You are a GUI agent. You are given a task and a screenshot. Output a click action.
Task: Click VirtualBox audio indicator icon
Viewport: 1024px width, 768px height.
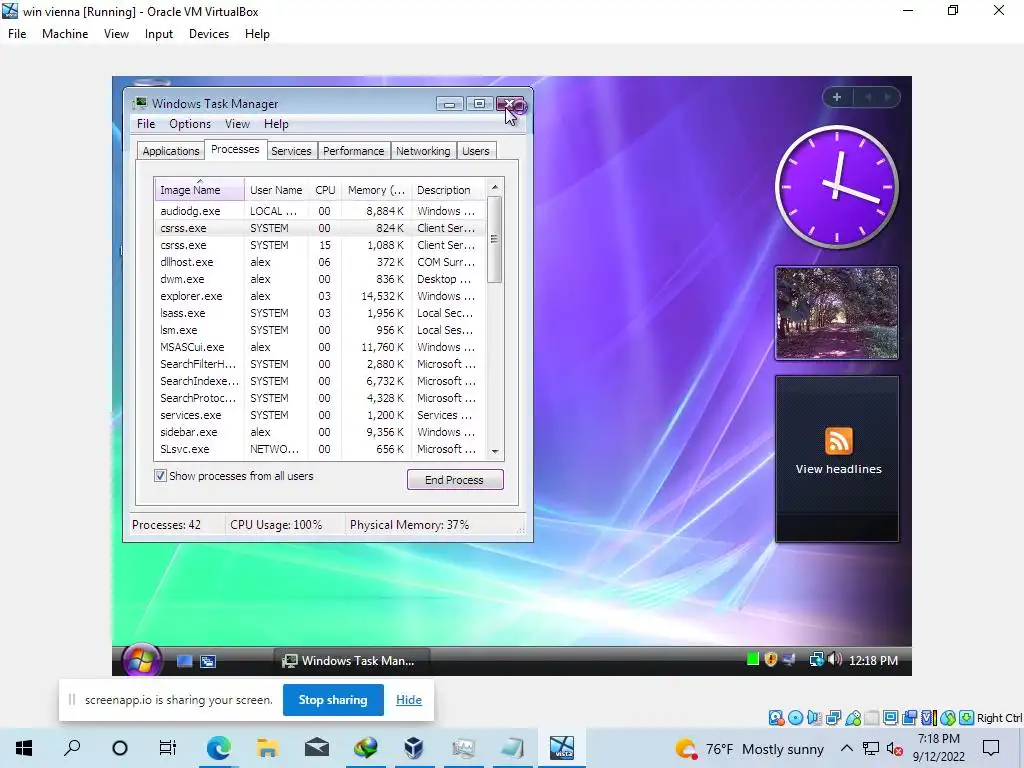tap(814, 718)
